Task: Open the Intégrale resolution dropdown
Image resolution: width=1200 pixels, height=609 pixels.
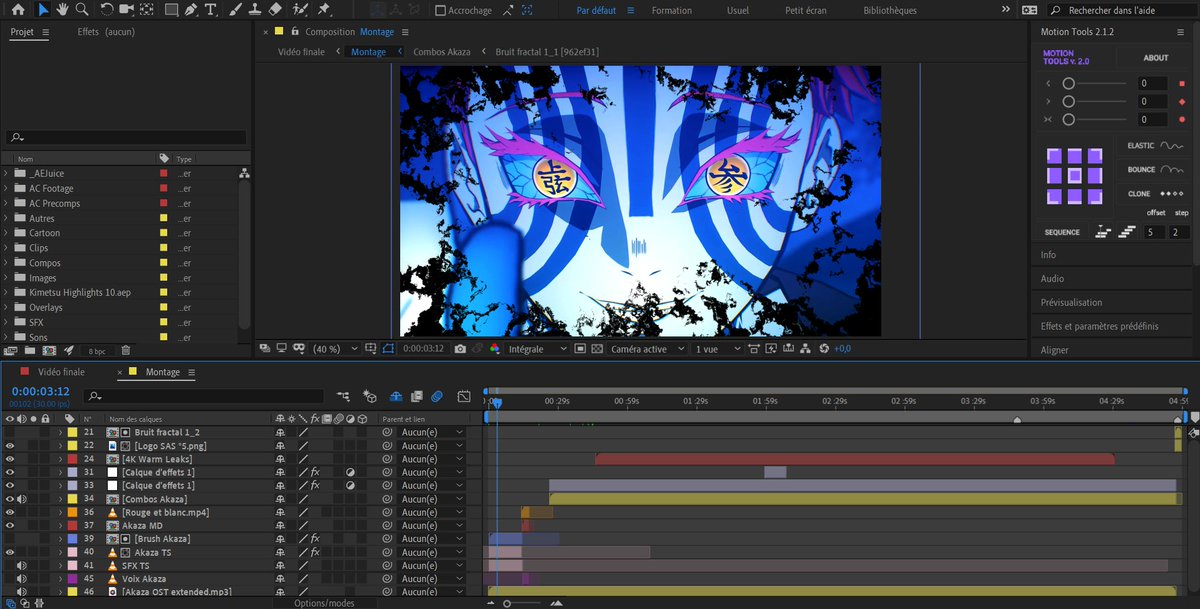Action: pyautogui.click(x=538, y=349)
